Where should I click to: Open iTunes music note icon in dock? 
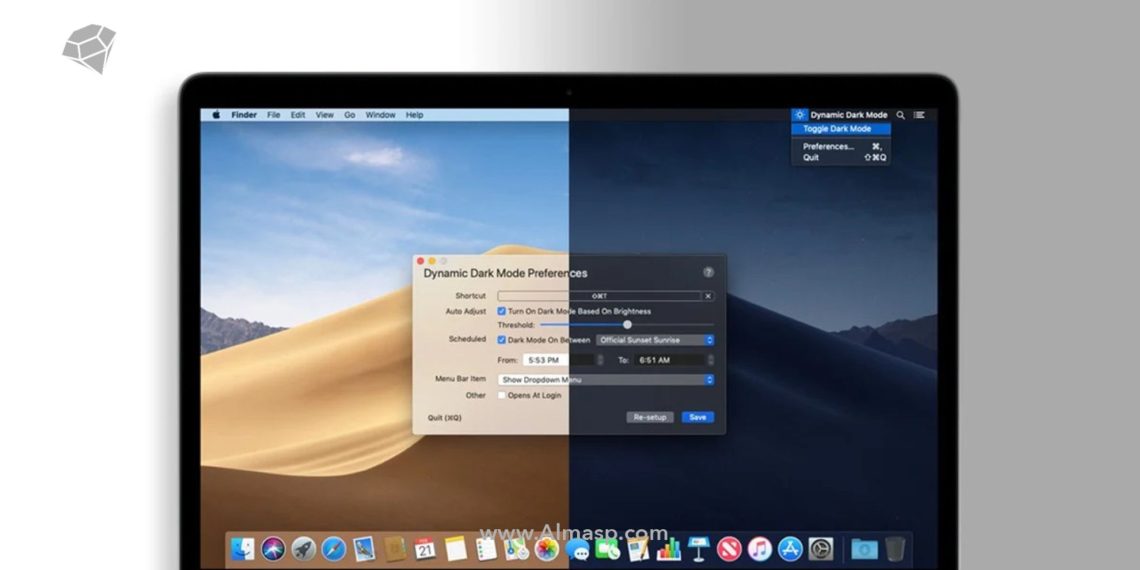(760, 549)
